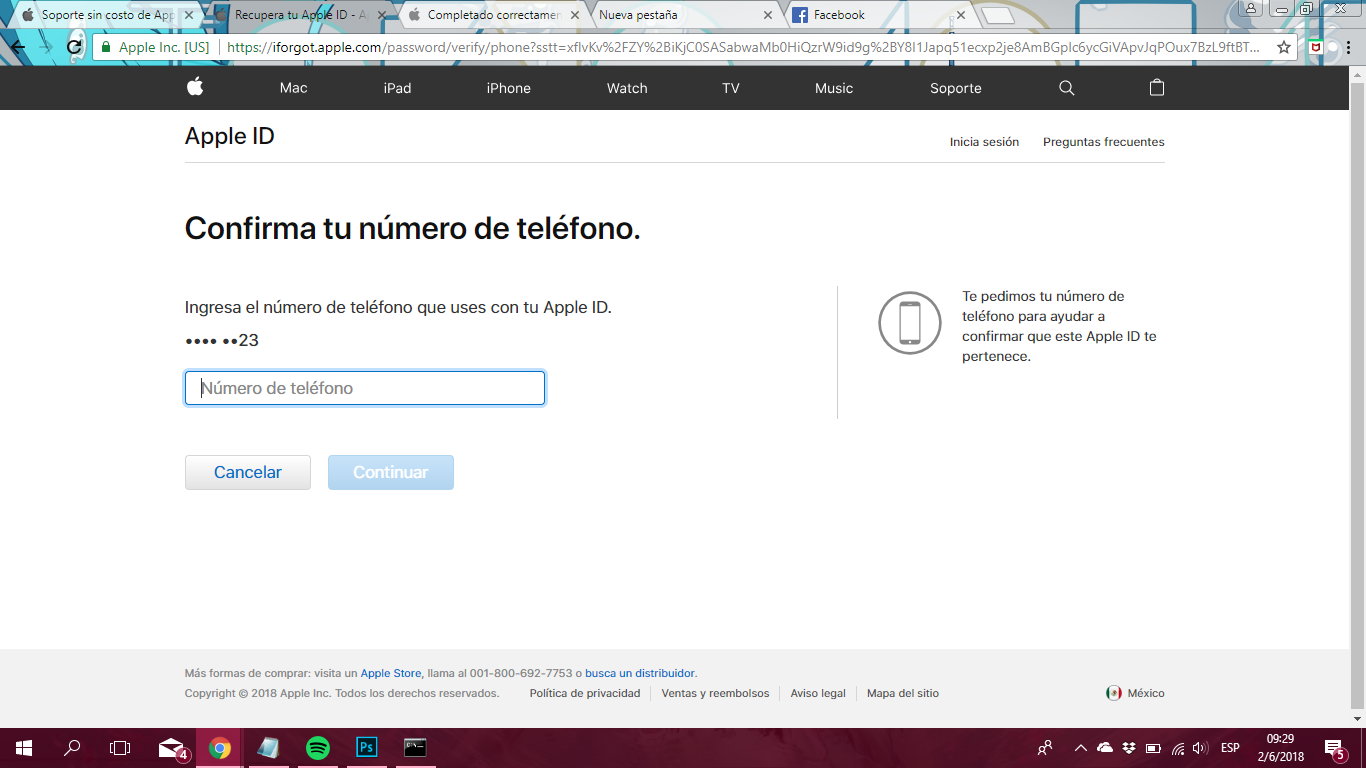Open Preguntas frecuentes link
This screenshot has width=1366, height=768.
pos(1104,142)
